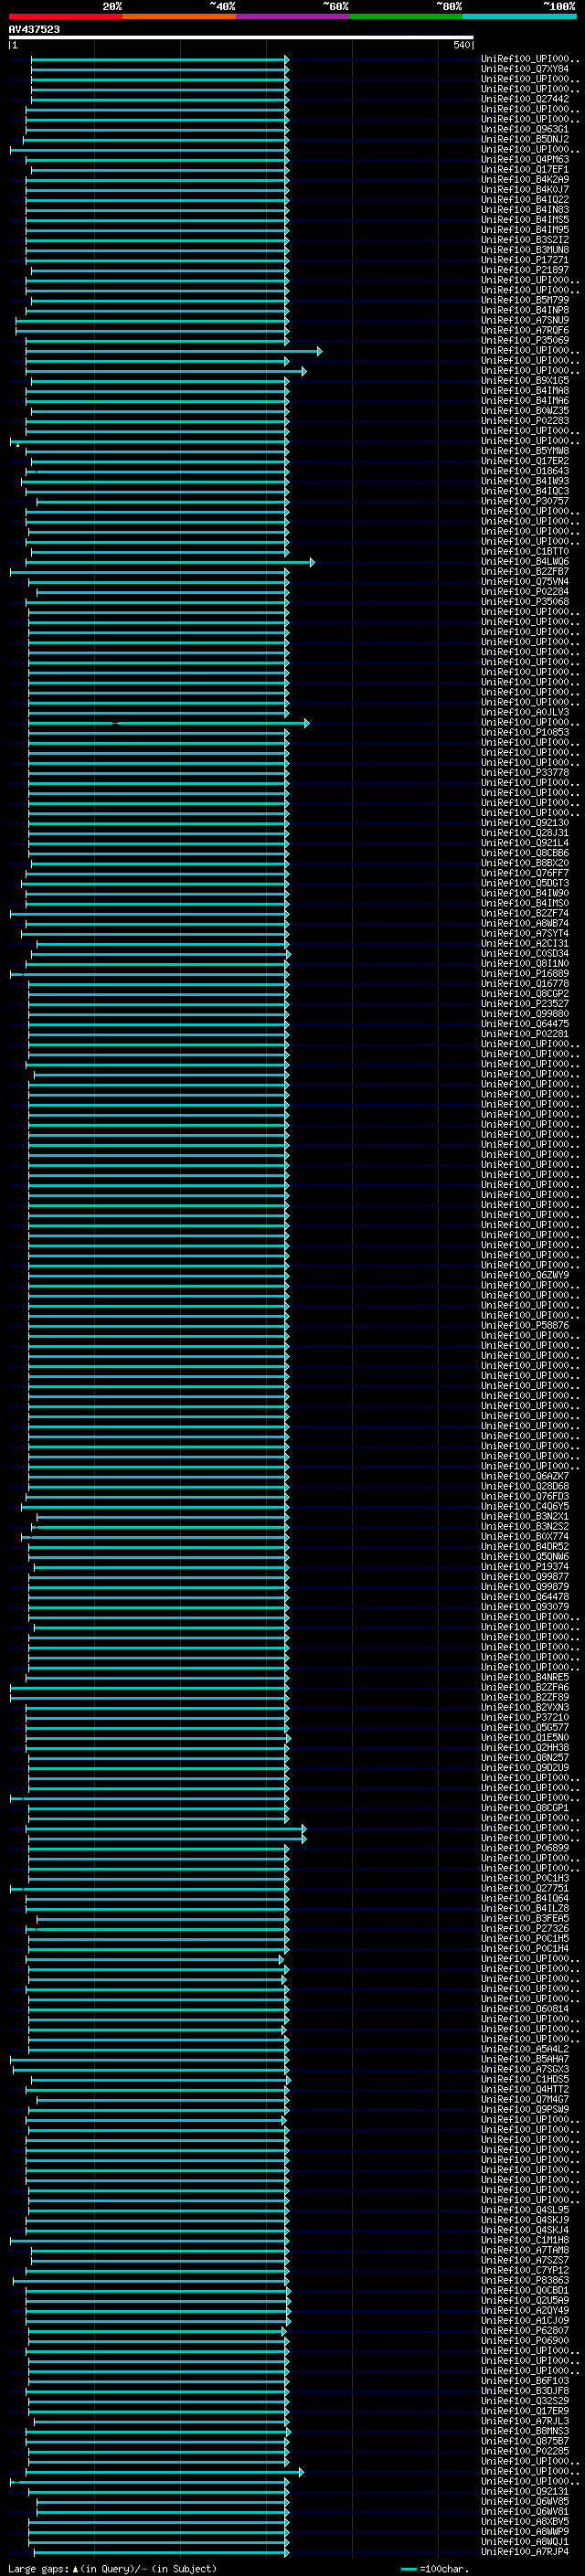Click the UniRef100_B4LWQ6 row label
585x2576 pixels.
coord(525,561)
